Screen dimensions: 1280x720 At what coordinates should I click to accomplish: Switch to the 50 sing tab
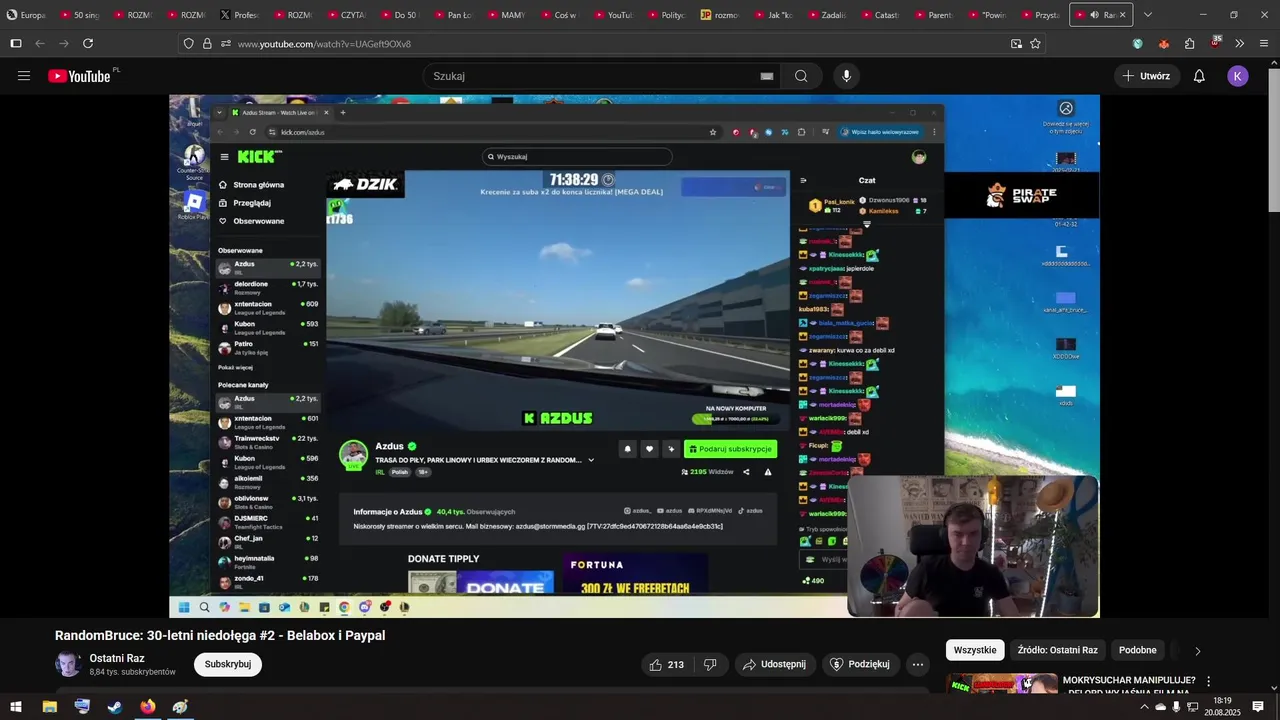(81, 15)
